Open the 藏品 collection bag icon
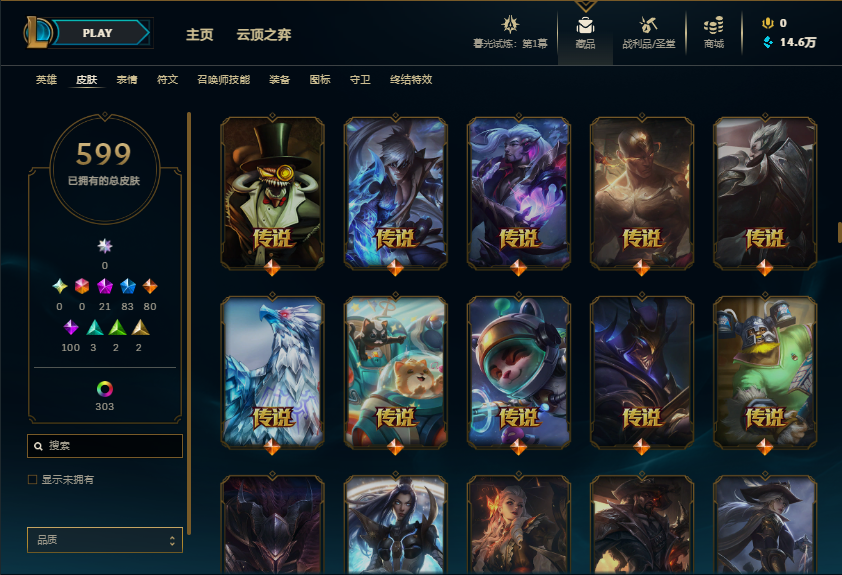842x575 pixels. 585,25
